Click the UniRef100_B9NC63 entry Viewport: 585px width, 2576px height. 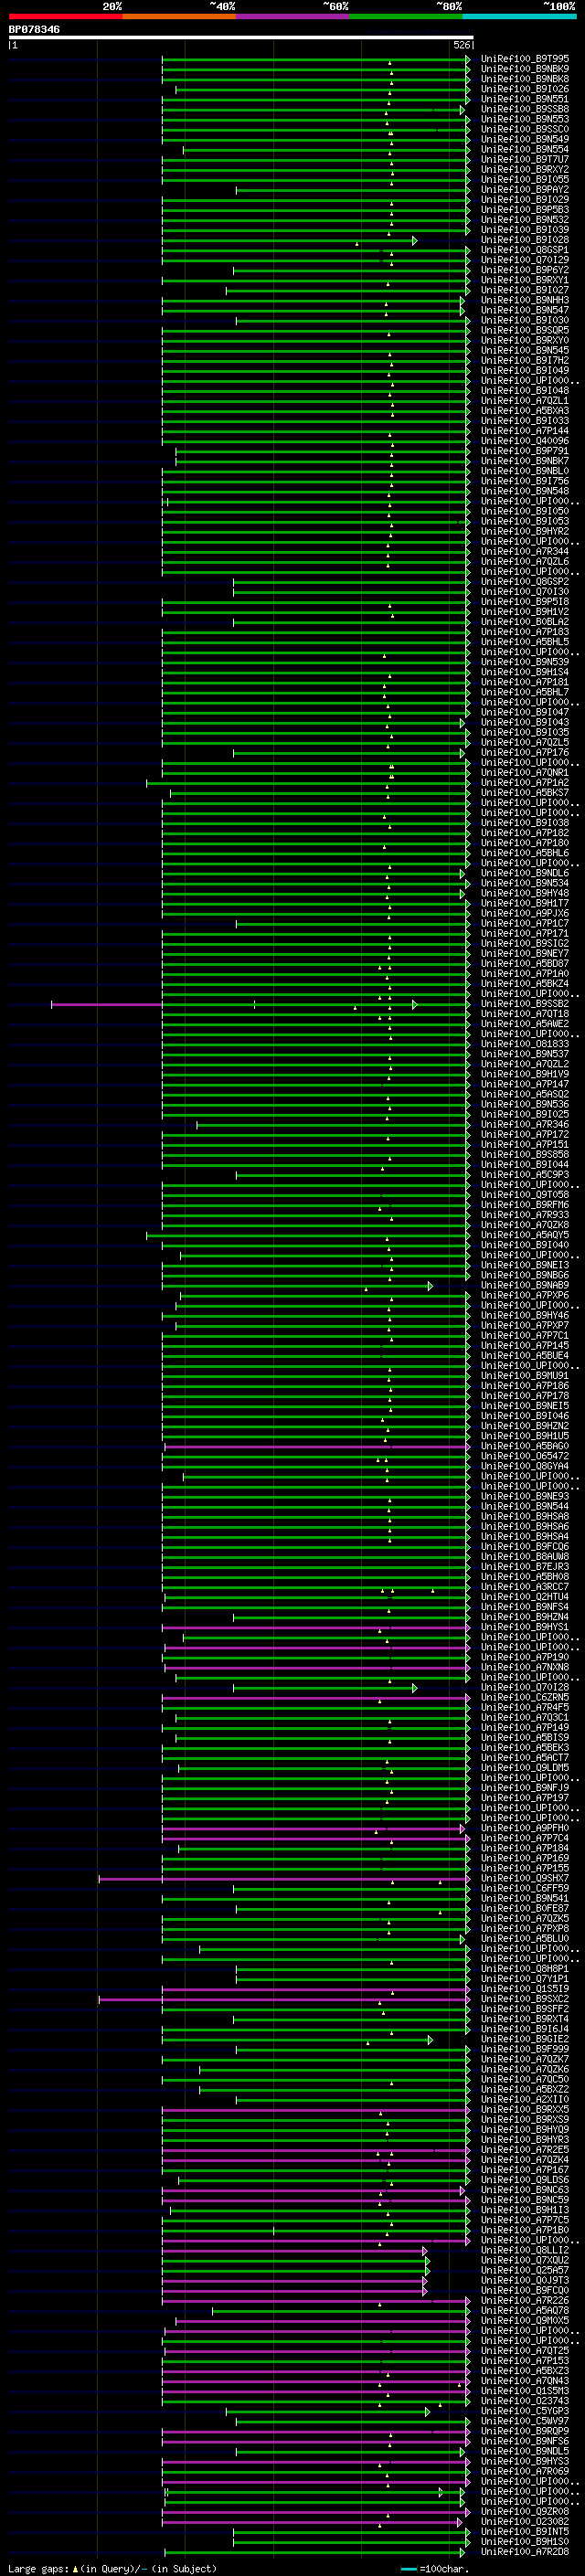[x=525, y=2190]
